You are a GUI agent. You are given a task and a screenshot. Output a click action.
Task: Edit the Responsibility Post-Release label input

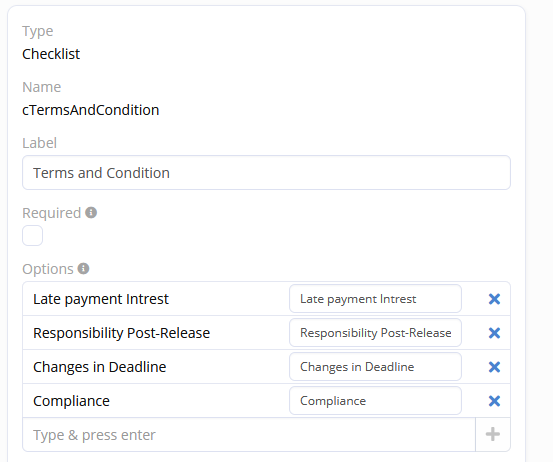[x=375, y=333]
